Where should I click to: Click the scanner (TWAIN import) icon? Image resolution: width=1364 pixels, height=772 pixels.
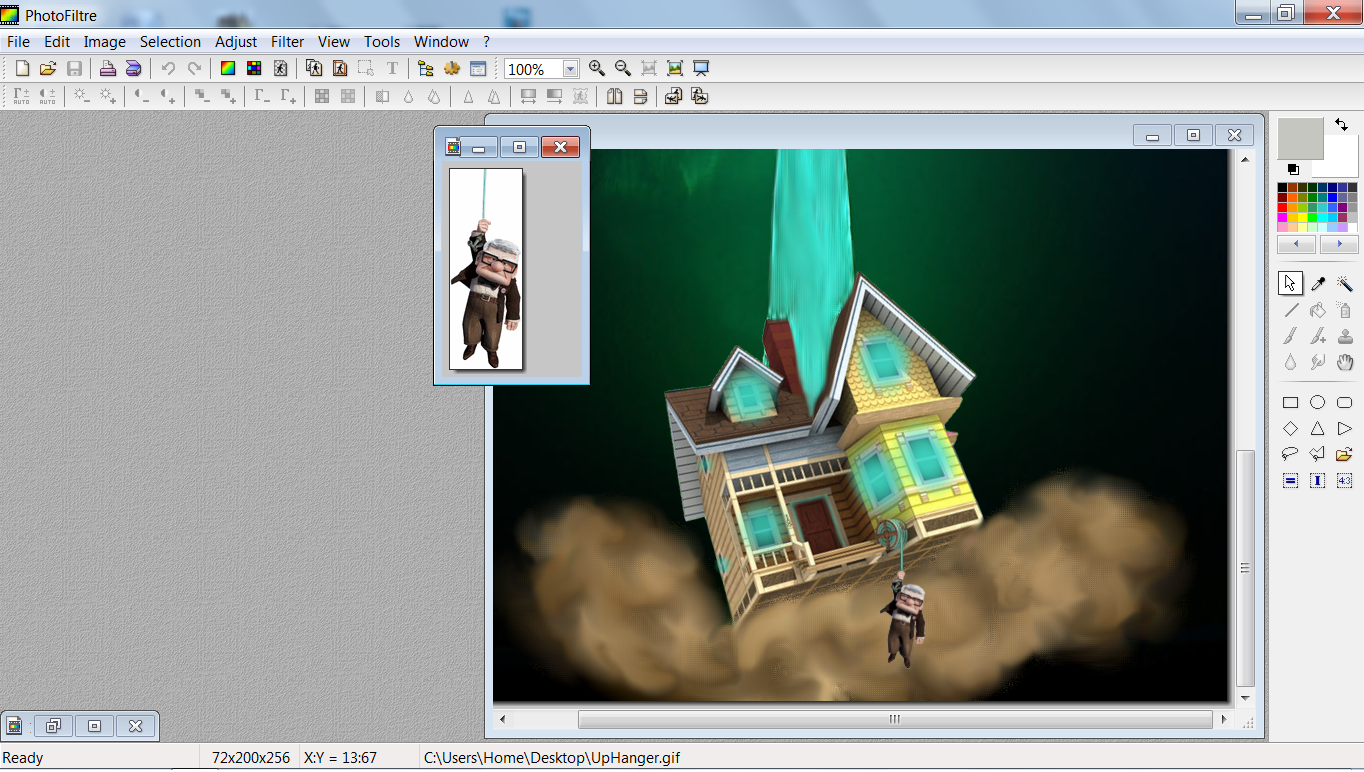point(133,68)
